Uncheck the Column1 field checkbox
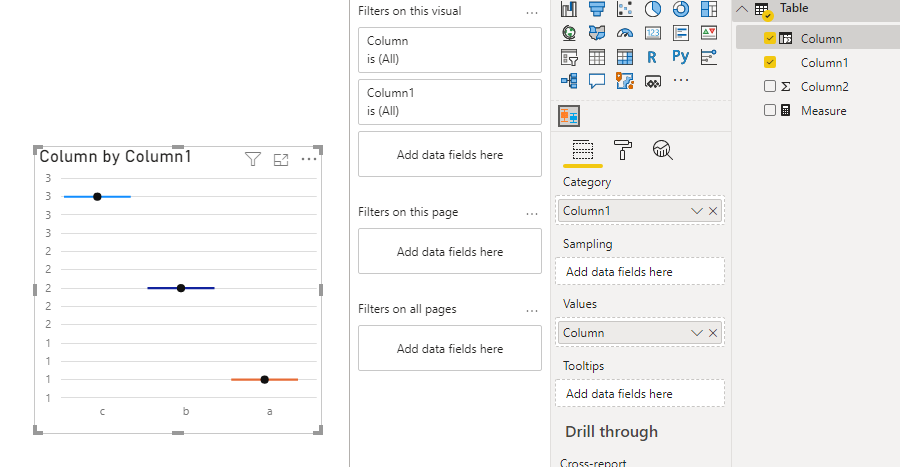900x467 pixels. pyautogui.click(x=770, y=62)
